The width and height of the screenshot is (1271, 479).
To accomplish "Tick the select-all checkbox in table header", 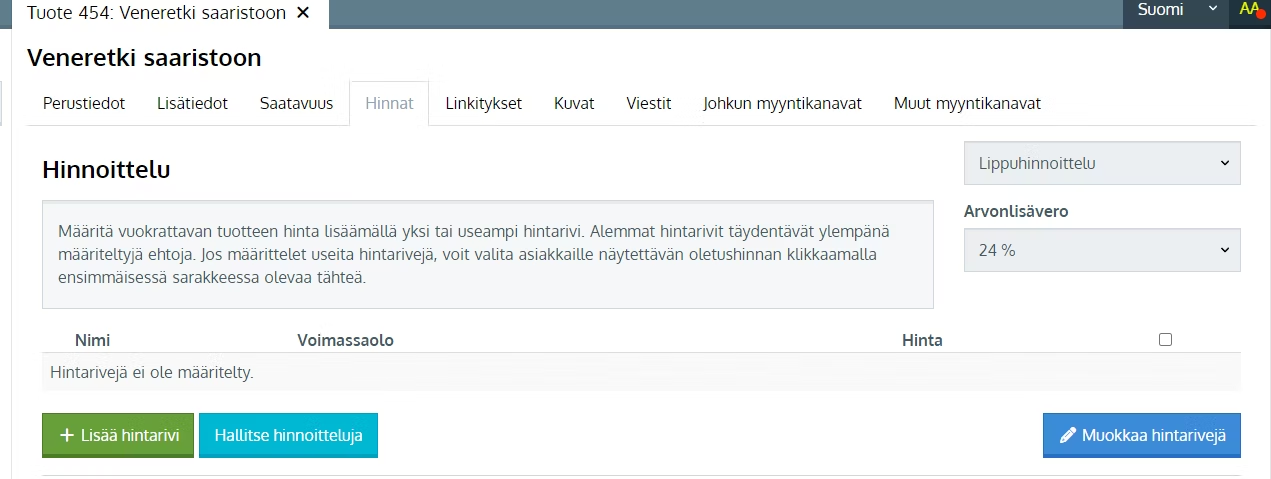I will (1165, 340).
